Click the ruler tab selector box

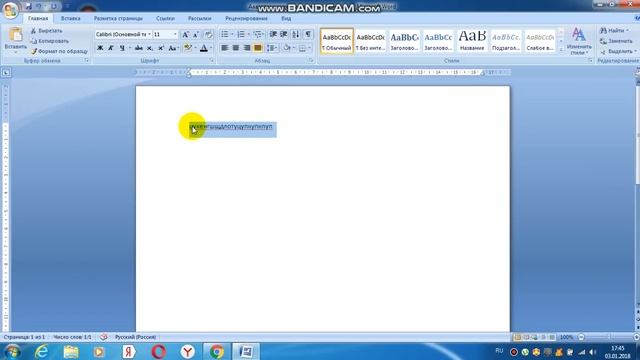coord(6,73)
